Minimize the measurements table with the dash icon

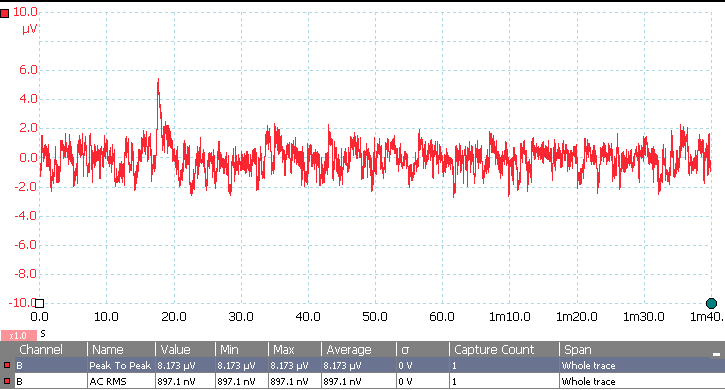(716, 354)
